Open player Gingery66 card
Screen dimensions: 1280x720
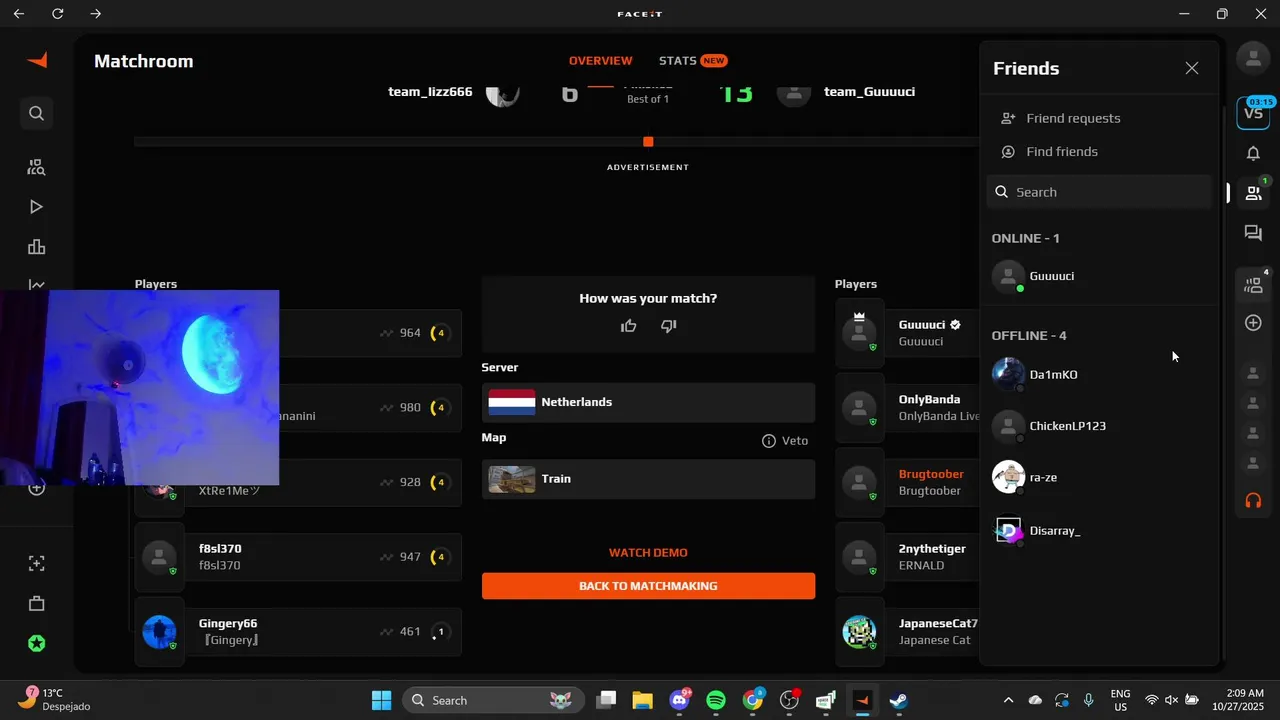(298, 632)
